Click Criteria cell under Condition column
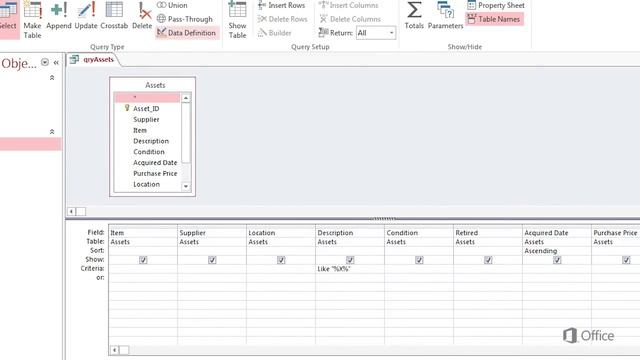The height and width of the screenshot is (360, 640). [419, 269]
